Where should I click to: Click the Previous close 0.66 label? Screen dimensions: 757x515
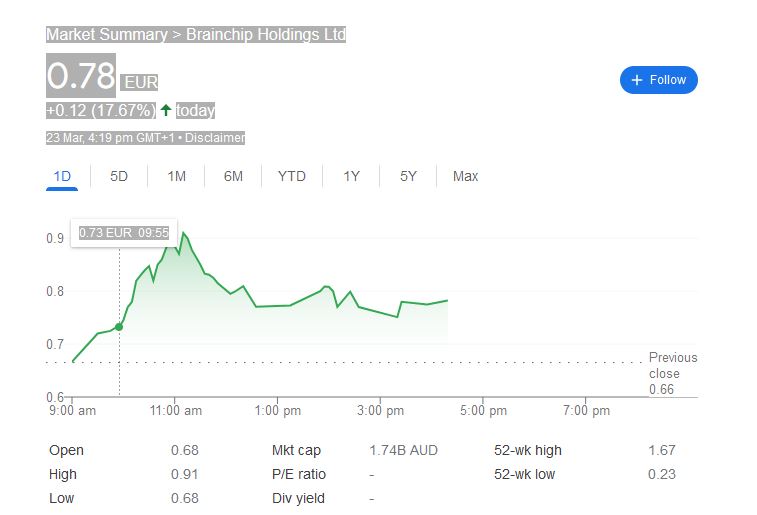[x=673, y=373]
